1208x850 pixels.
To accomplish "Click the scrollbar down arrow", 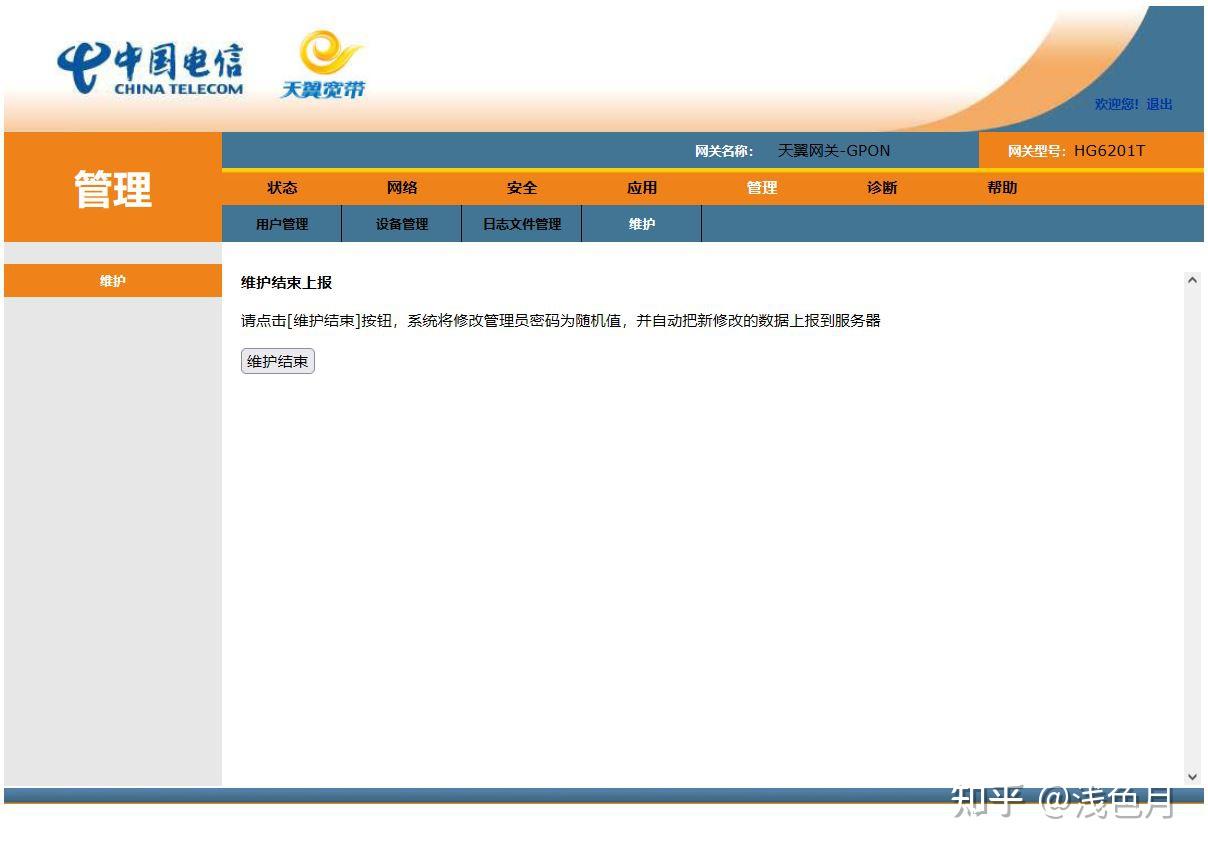I will click(1192, 776).
